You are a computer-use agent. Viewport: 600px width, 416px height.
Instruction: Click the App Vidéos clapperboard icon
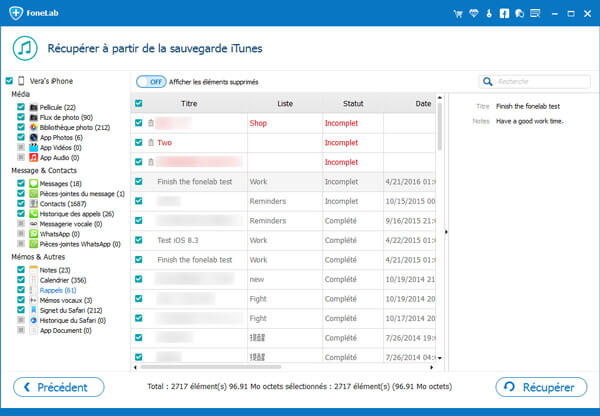tap(34, 147)
